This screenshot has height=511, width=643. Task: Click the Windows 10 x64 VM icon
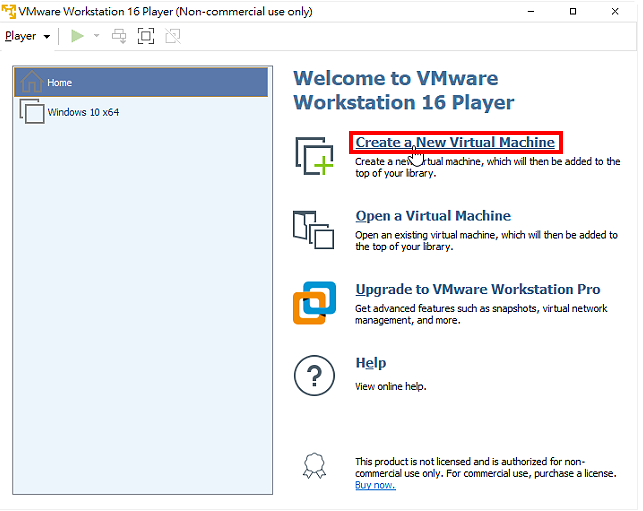pyautogui.click(x=32, y=112)
